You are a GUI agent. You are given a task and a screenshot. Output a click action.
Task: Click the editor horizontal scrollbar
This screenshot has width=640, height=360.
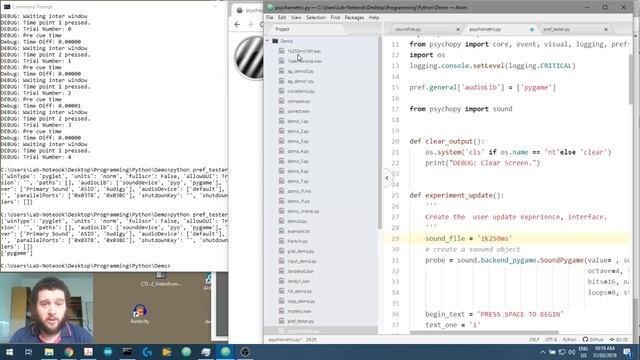point(484,333)
